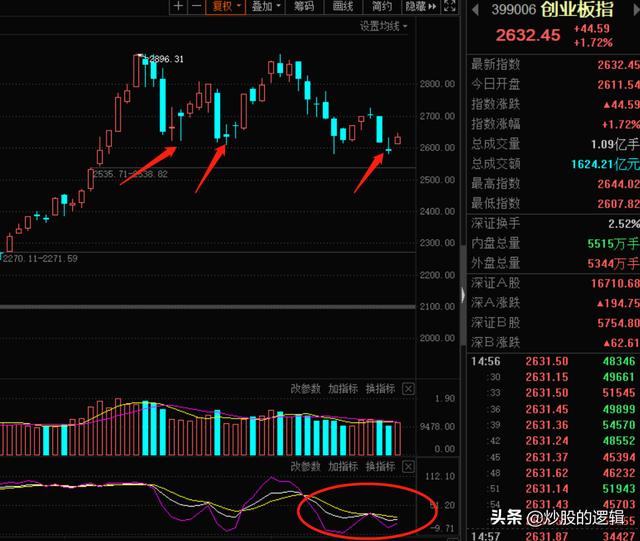The height and width of the screenshot is (541, 640).
Task: Open the 画线 drawing tool
Action: click(x=343, y=6)
